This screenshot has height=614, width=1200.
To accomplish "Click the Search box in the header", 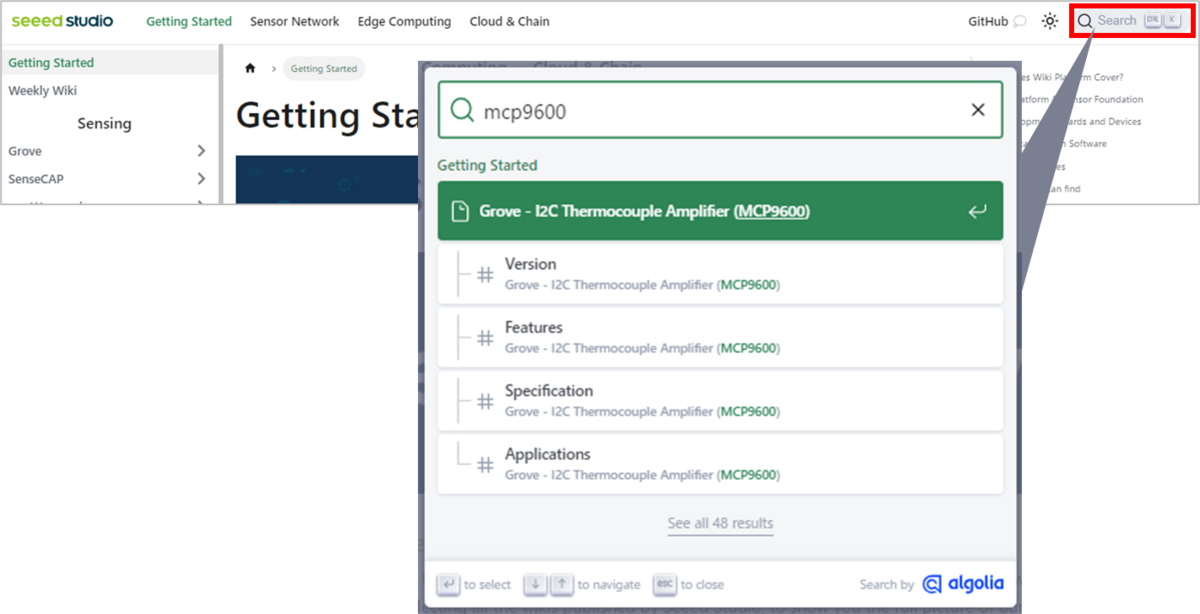I will (x=1132, y=21).
